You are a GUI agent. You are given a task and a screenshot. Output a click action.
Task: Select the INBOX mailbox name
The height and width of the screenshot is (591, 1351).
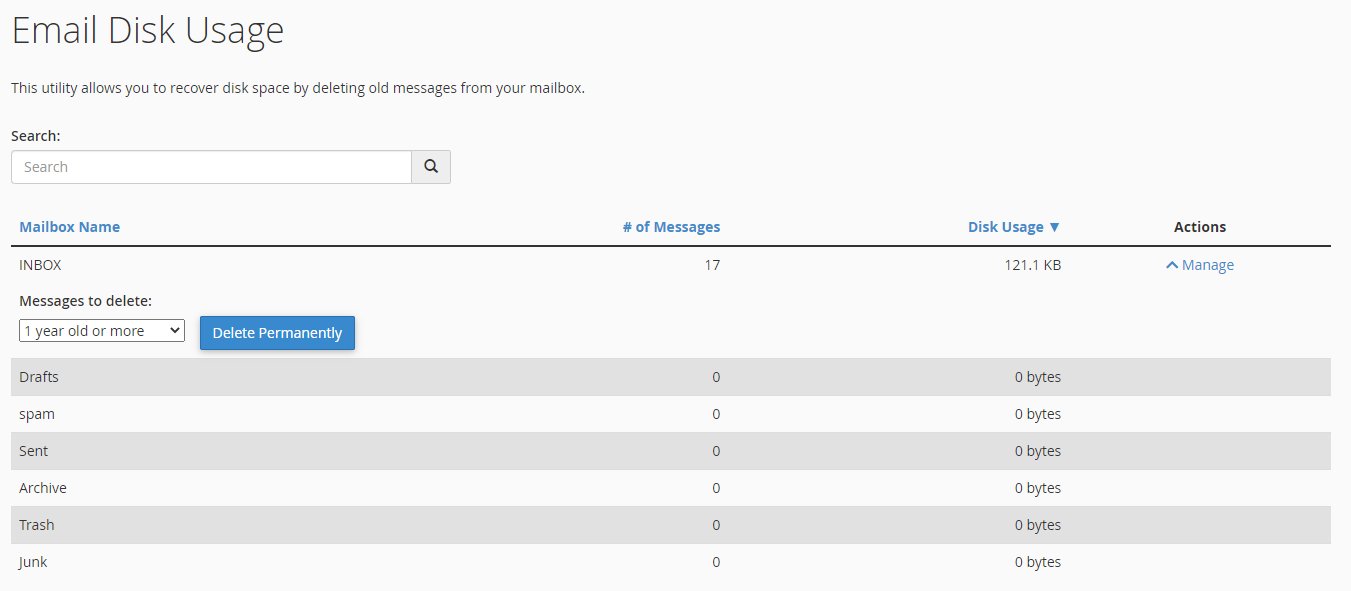click(x=40, y=265)
